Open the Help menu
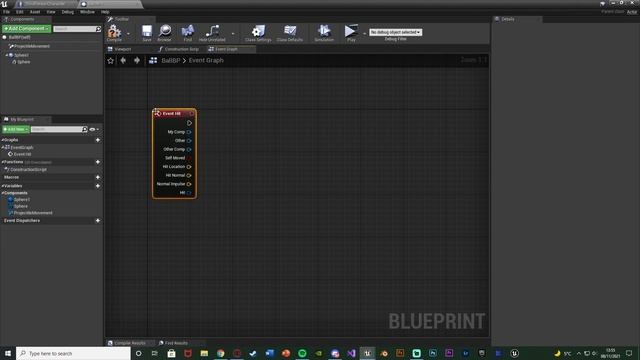This screenshot has height=360, width=640. [x=105, y=12]
